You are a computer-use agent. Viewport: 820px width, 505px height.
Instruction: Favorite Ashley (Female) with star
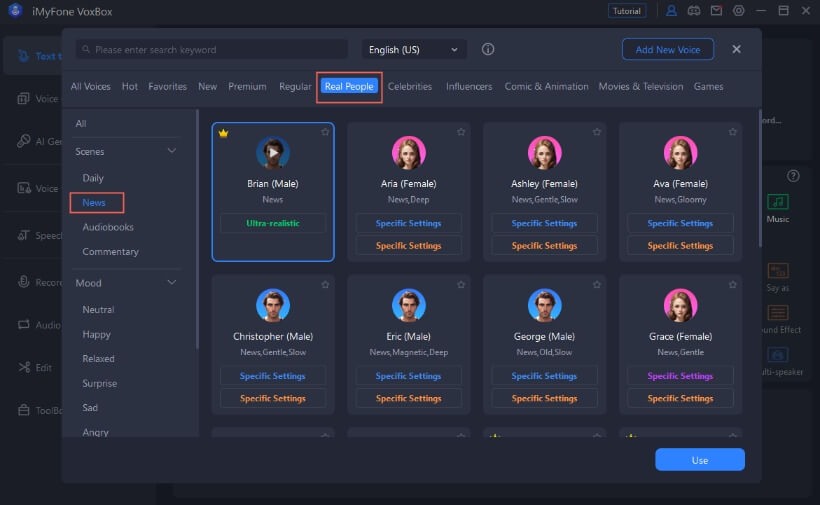[597, 132]
